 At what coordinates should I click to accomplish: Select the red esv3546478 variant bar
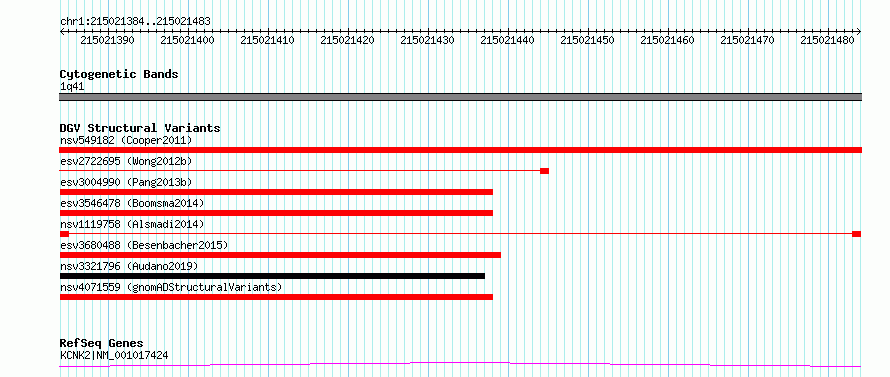pyautogui.click(x=276, y=213)
